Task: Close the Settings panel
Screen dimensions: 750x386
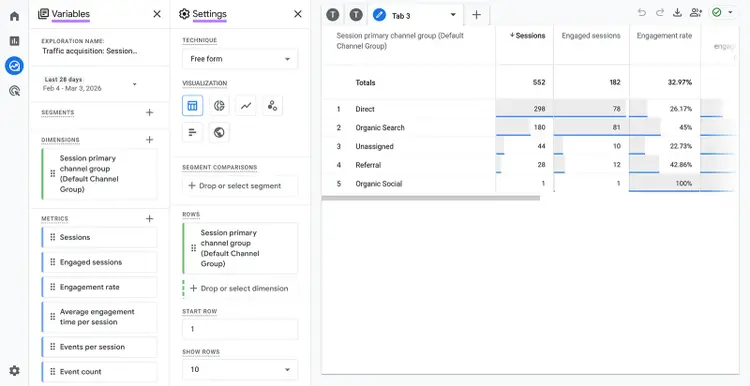Action: pos(298,14)
